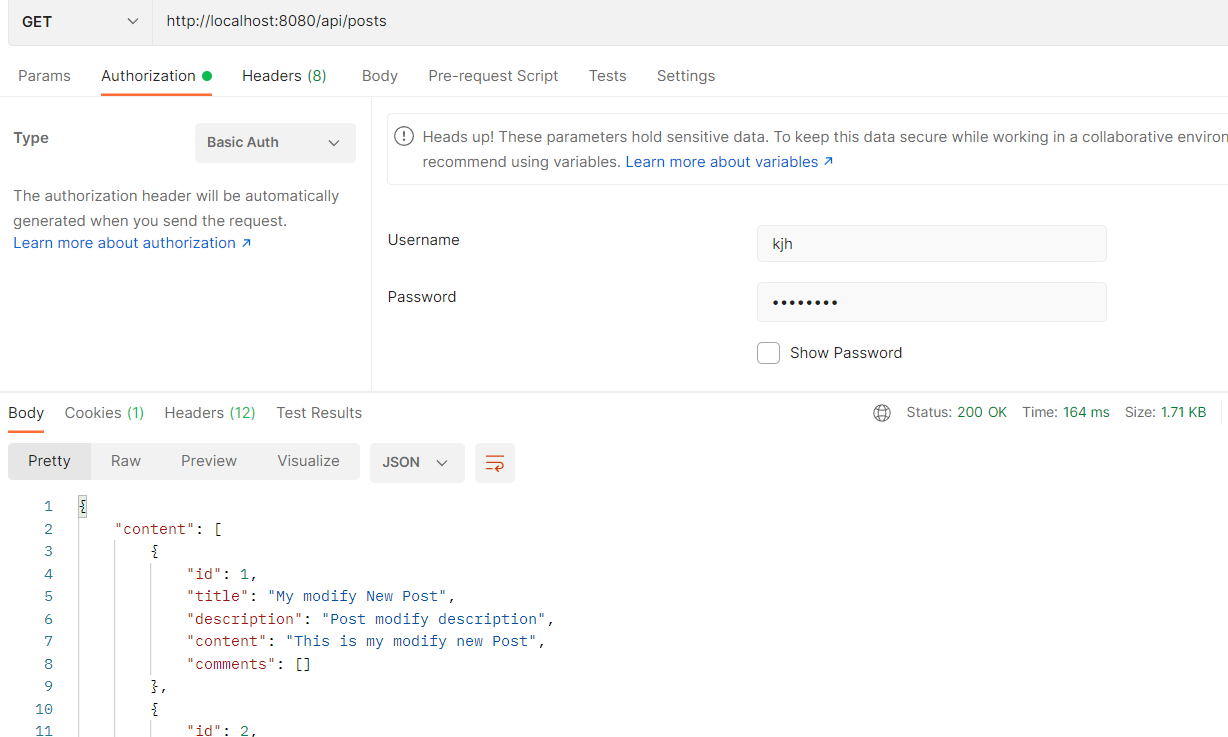Click the "Post modify description" value
Screen dimensions: 1228x737
434,619
